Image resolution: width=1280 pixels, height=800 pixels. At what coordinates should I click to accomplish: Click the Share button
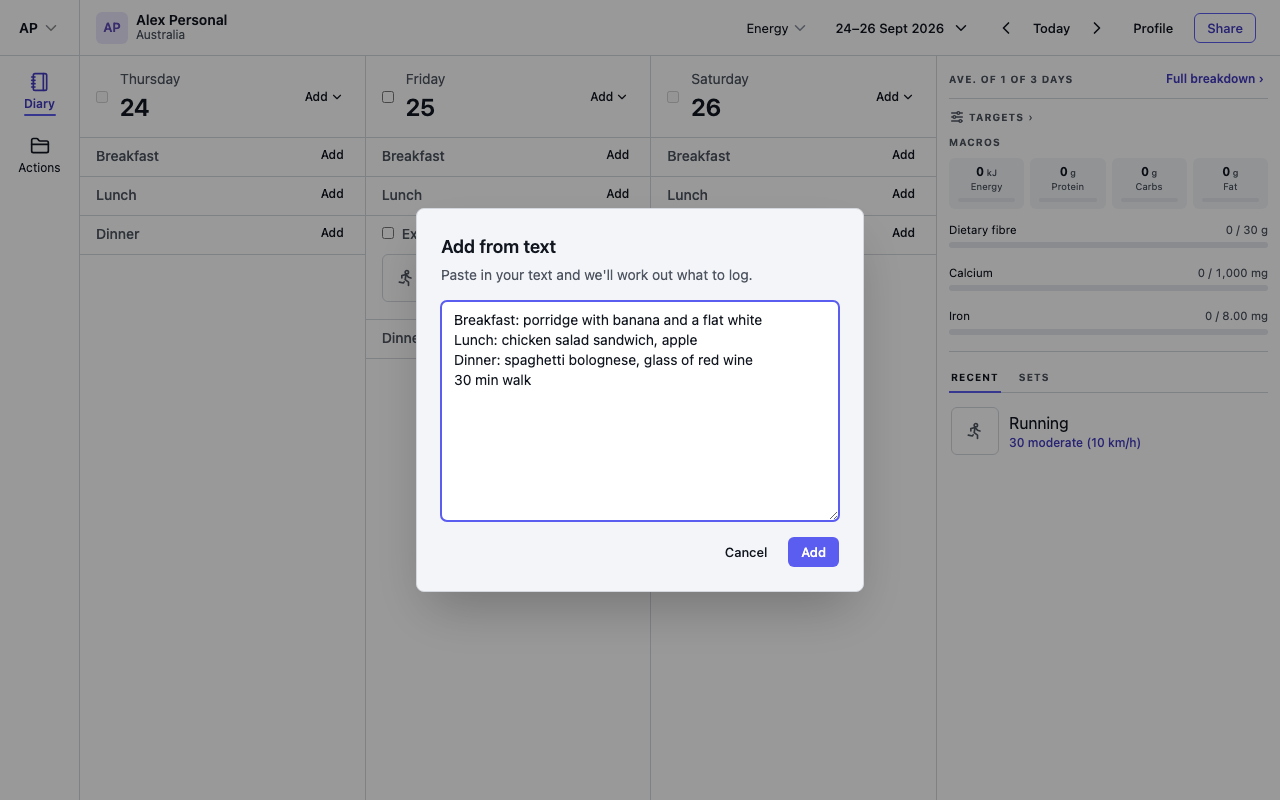(x=1225, y=28)
